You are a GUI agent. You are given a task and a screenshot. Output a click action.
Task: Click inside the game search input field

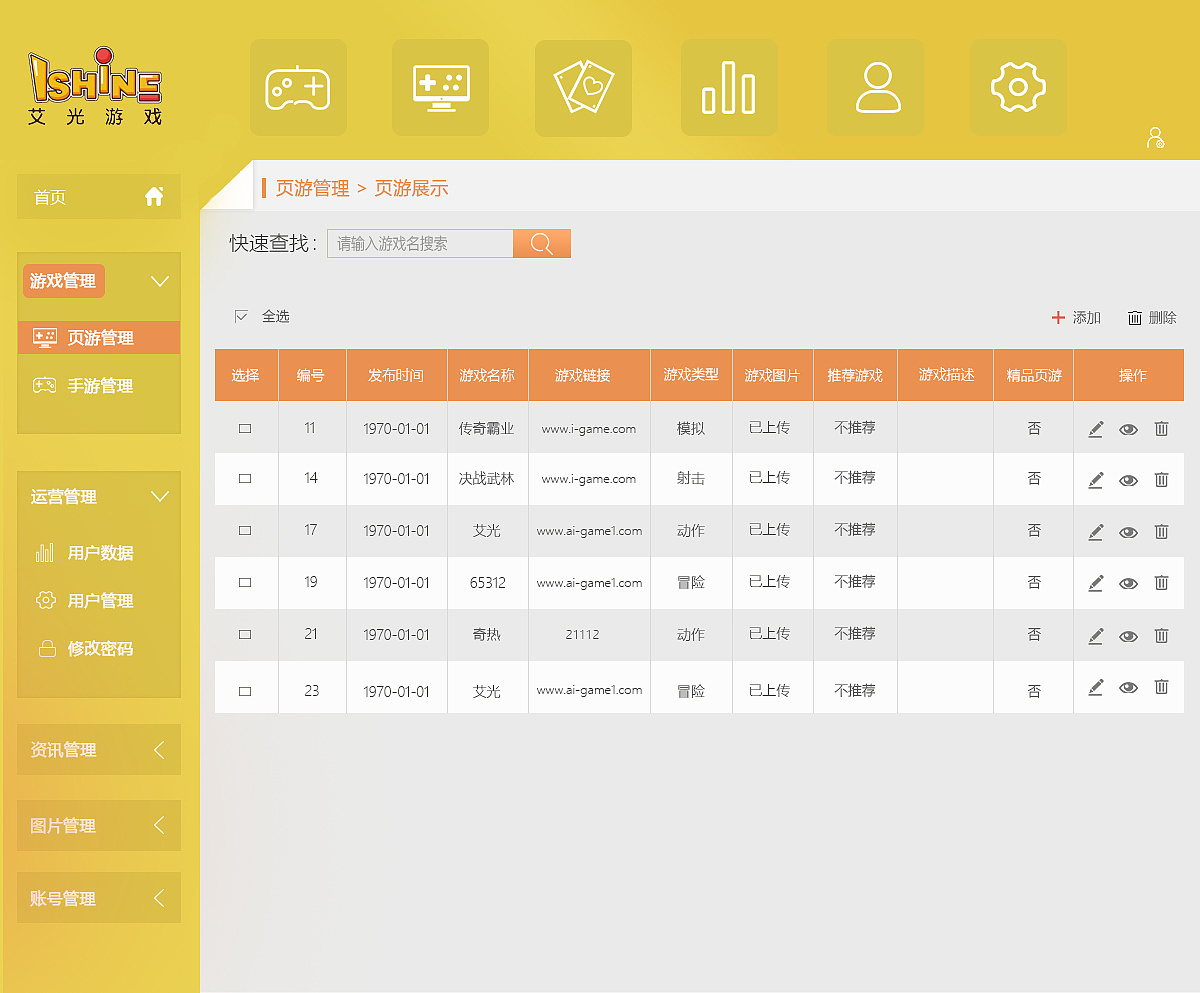point(420,243)
